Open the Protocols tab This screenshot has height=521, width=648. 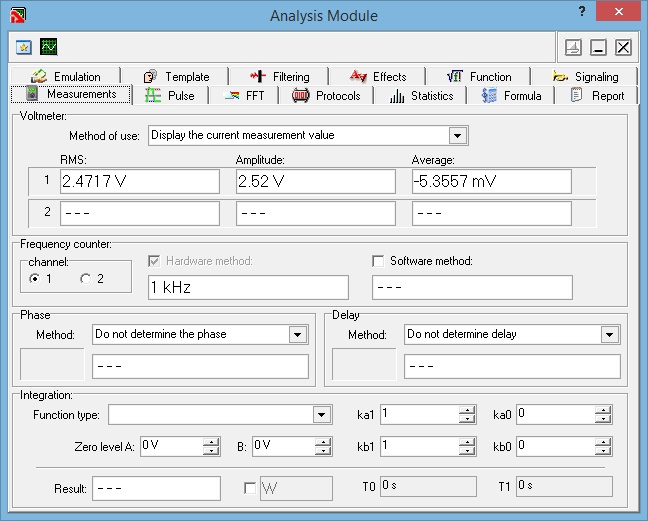click(x=326, y=95)
